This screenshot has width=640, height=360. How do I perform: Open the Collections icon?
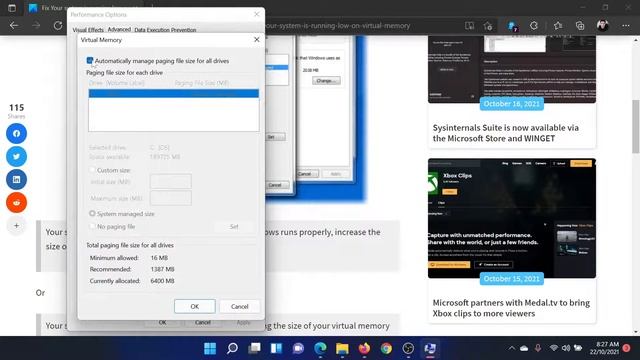[x=580, y=25]
